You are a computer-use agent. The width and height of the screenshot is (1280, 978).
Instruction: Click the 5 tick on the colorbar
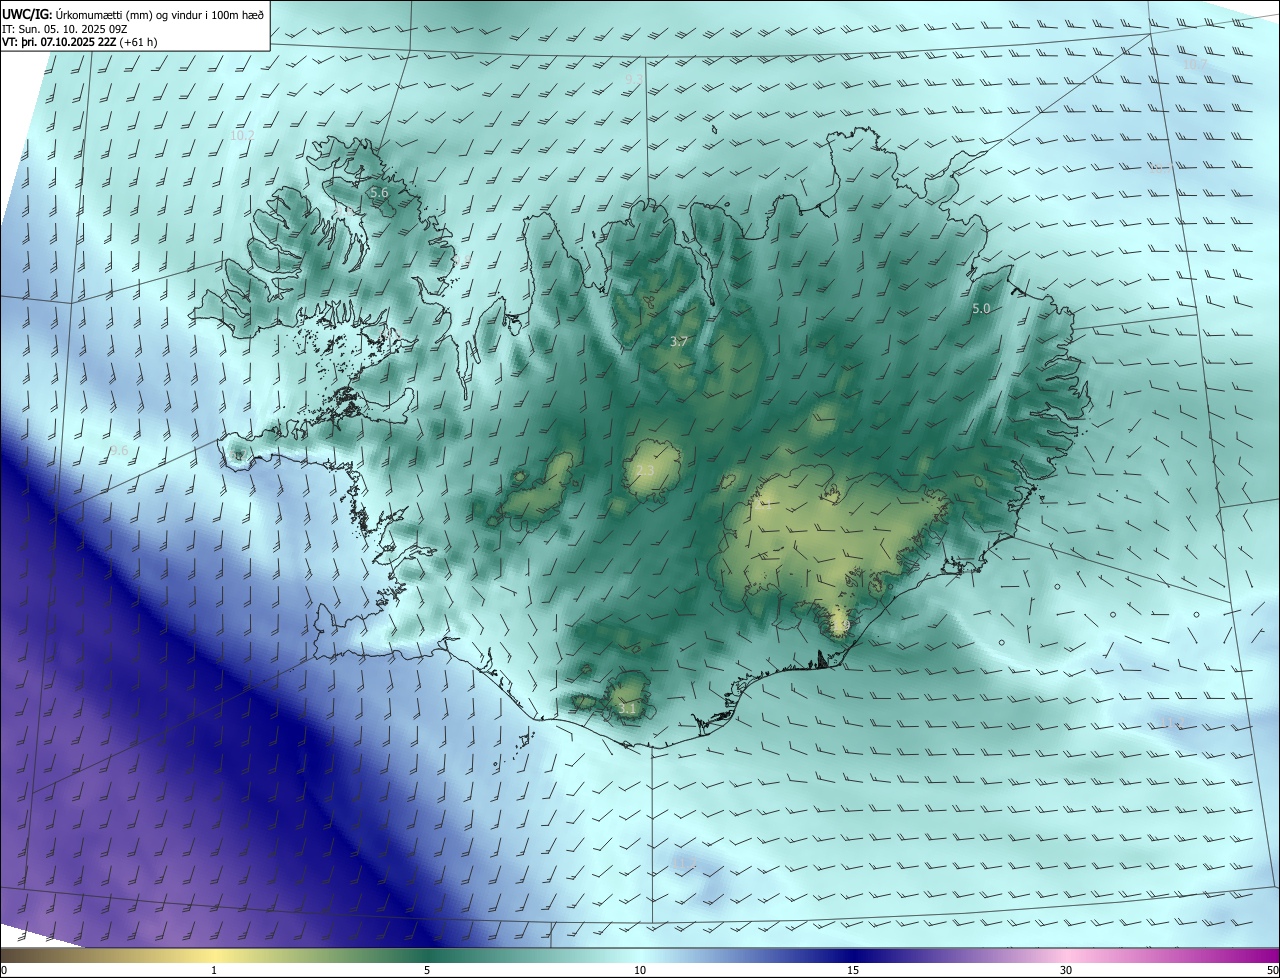tap(427, 970)
